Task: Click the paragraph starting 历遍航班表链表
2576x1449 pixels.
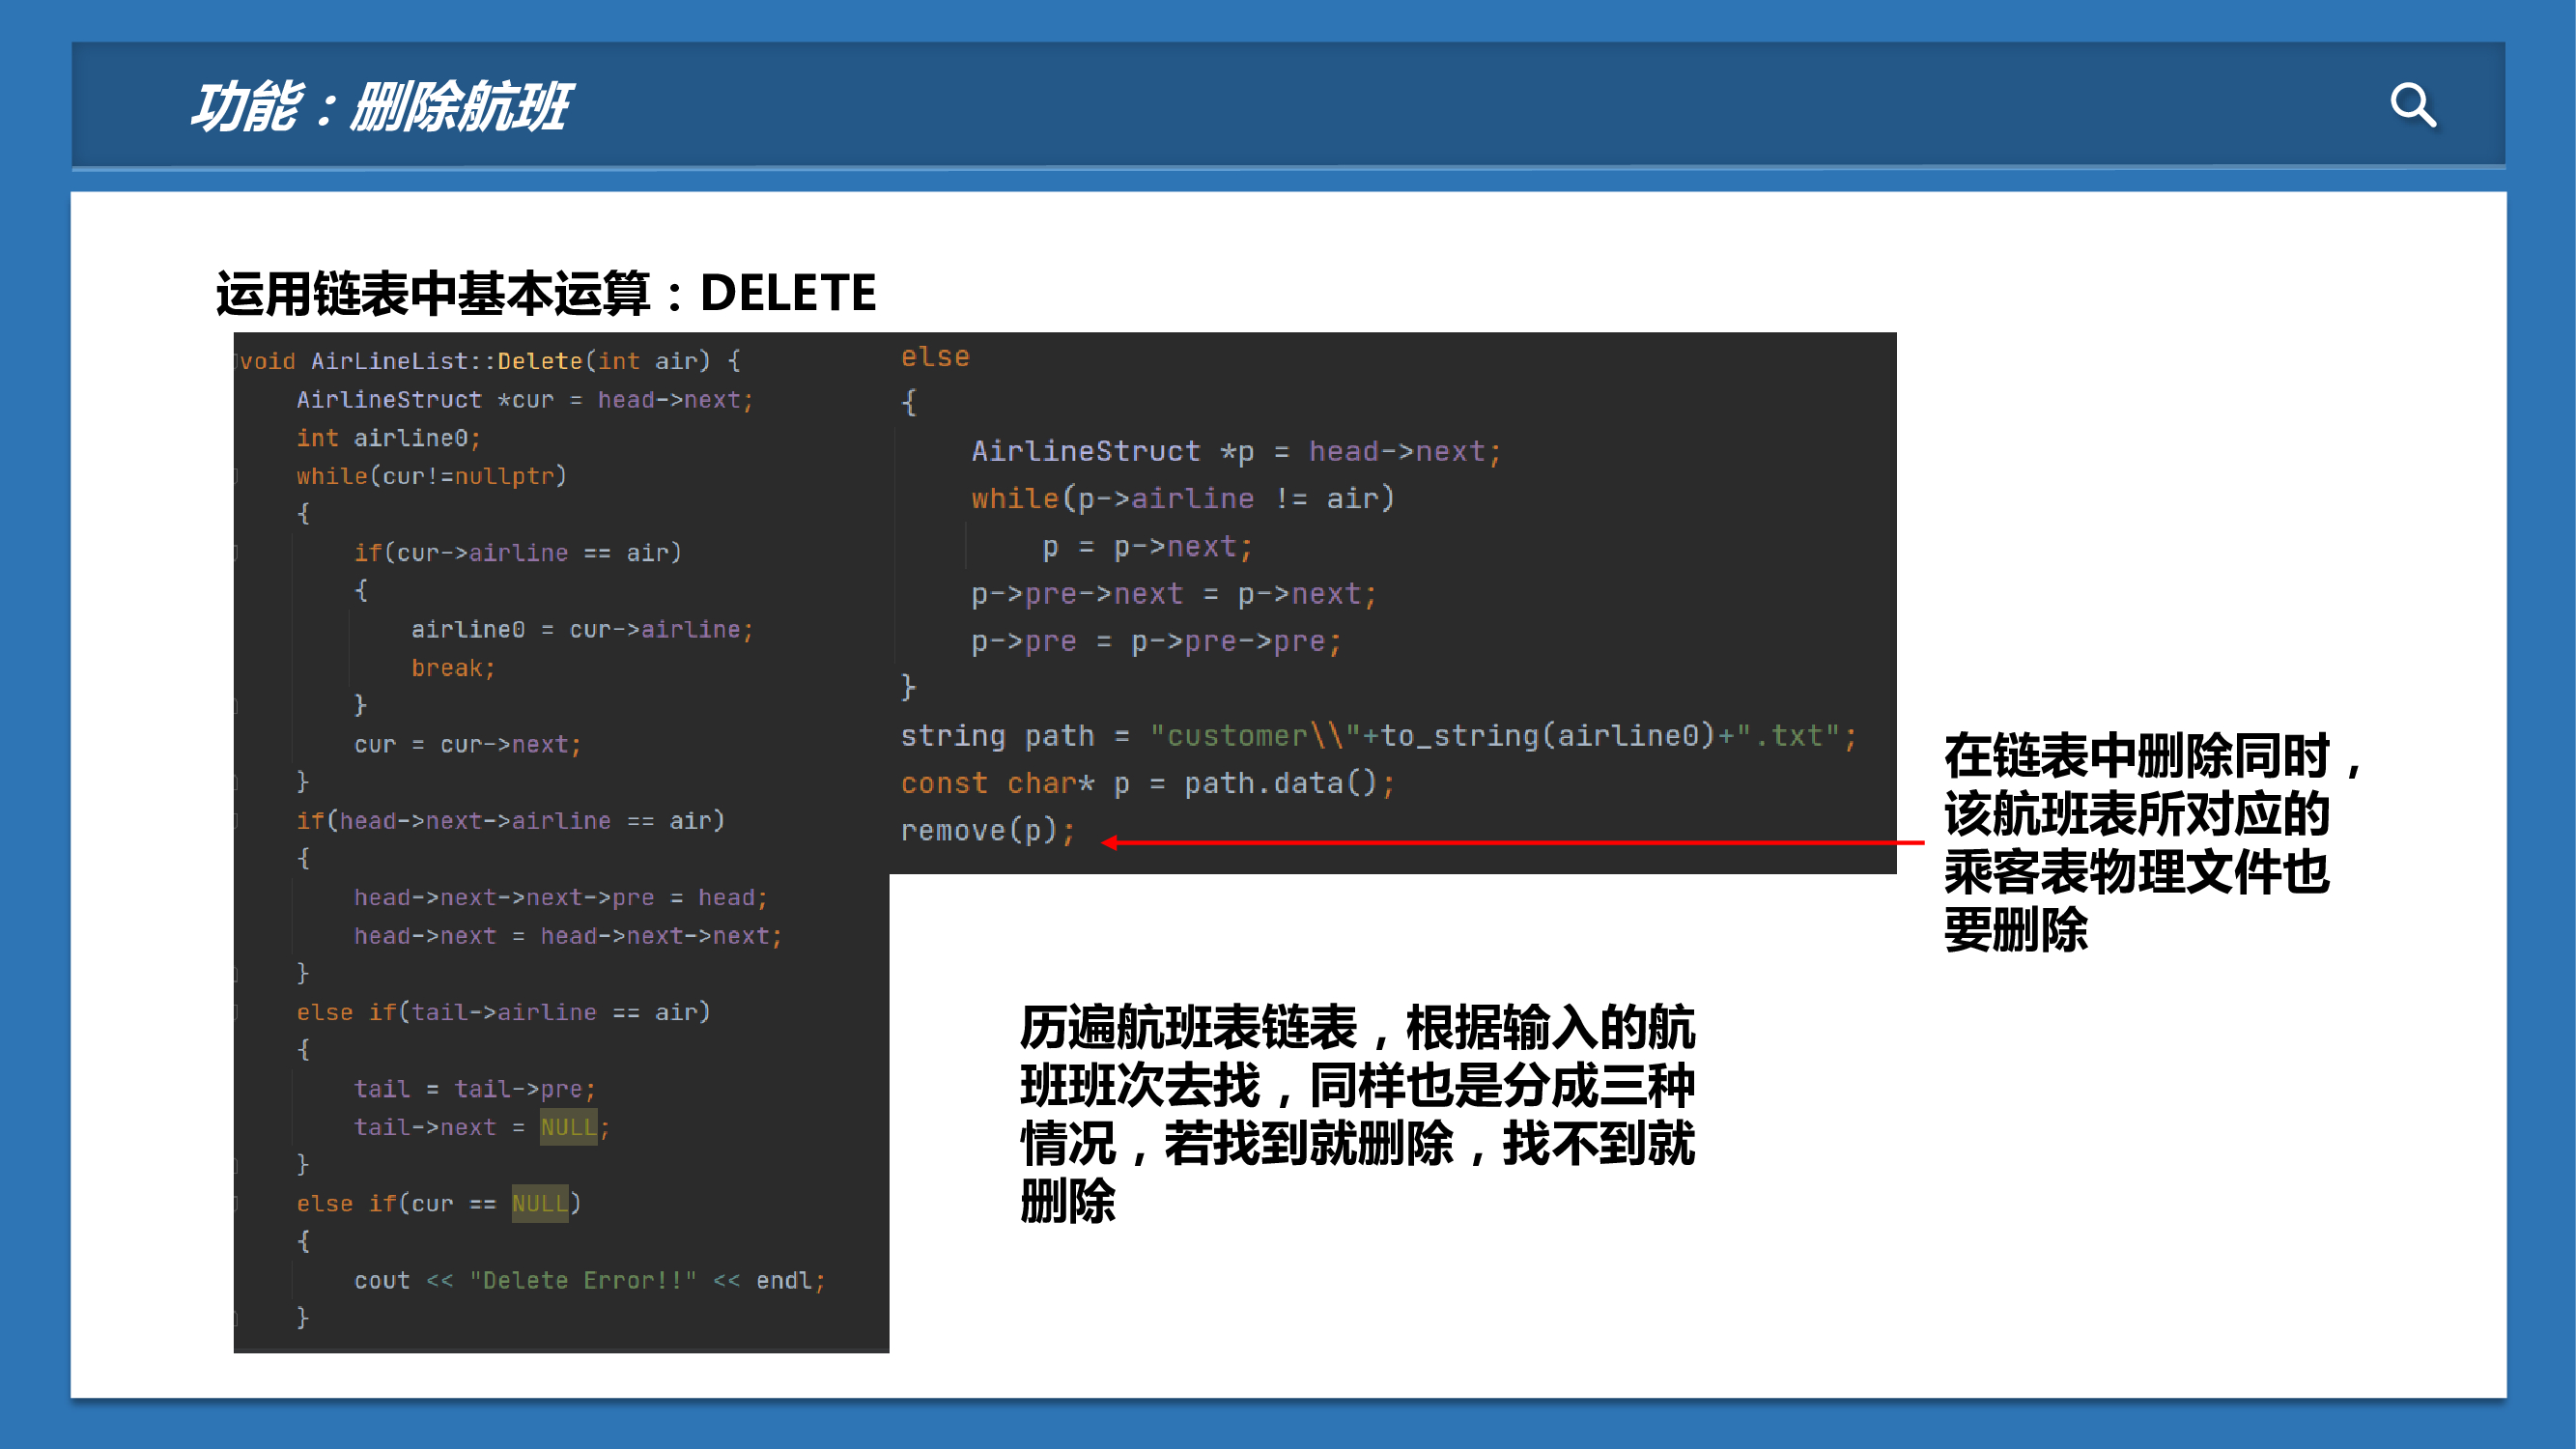Action: tap(1357, 1113)
